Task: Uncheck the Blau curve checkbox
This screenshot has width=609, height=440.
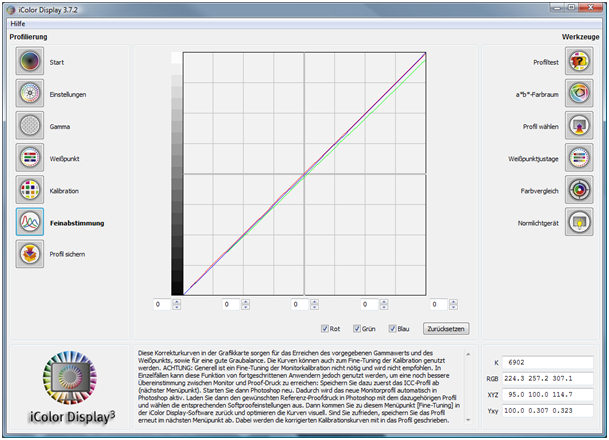Action: tap(393, 327)
